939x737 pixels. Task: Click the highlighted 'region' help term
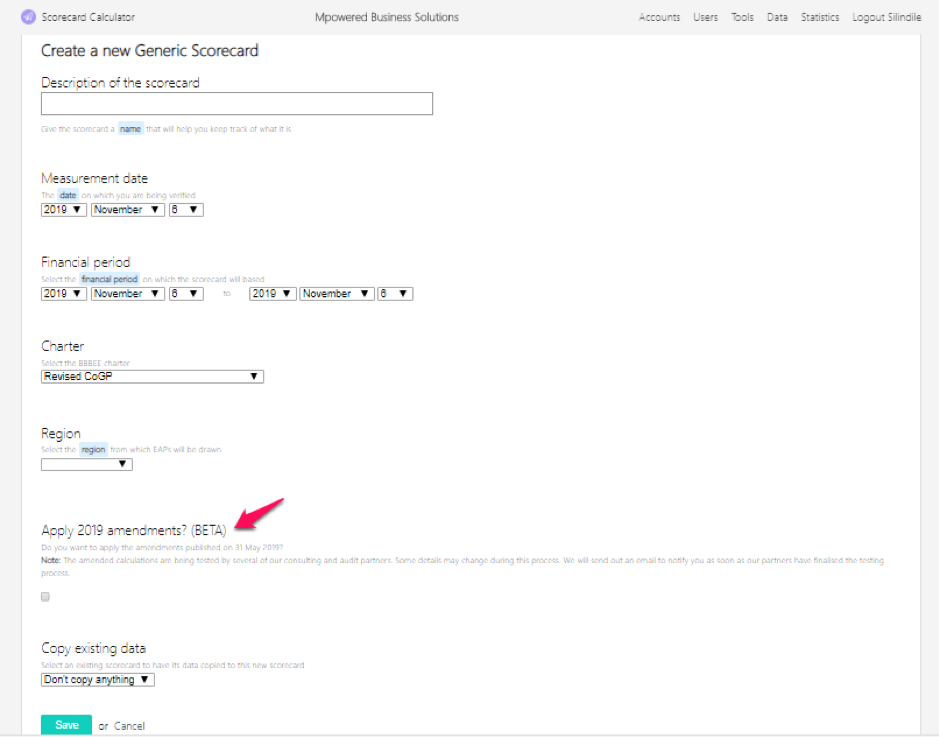point(93,450)
